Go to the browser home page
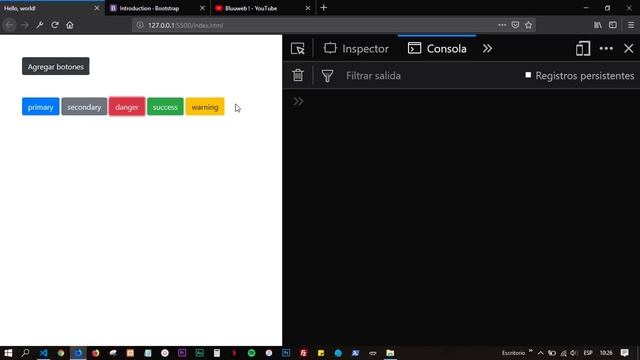Screen dimensions: 640x360 pyautogui.click(x=70, y=25)
